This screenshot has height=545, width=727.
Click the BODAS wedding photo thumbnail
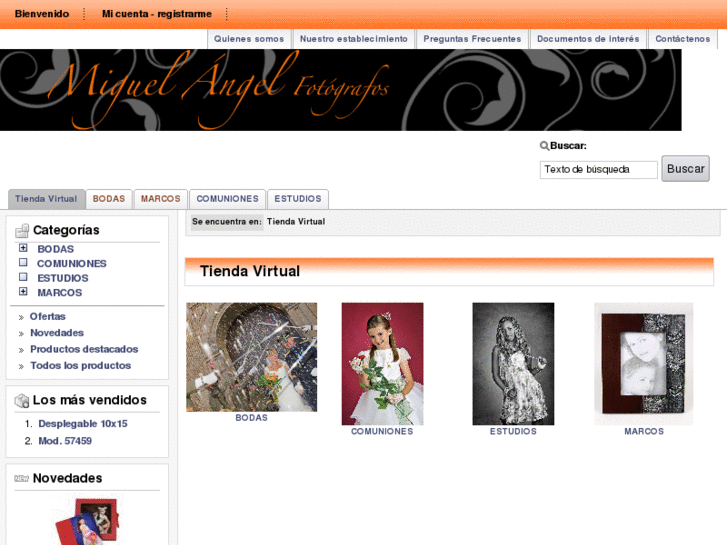coord(252,357)
